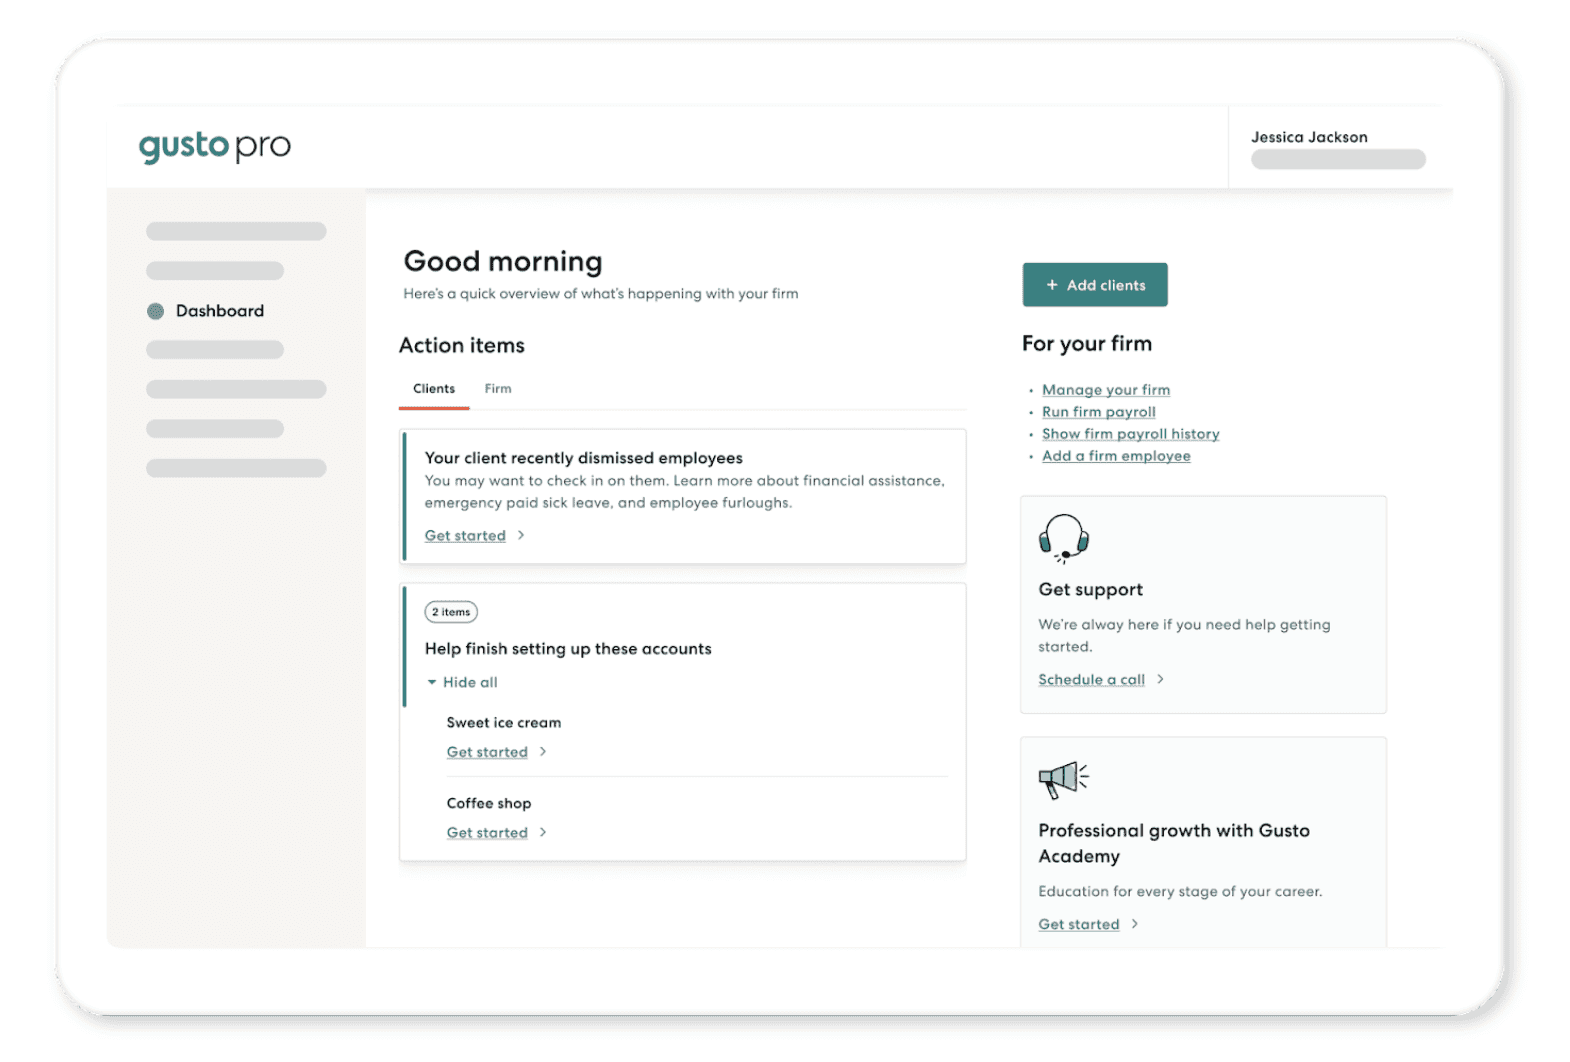1570x1062 pixels.
Task: Collapse the list with Hide all
Action: 463,682
